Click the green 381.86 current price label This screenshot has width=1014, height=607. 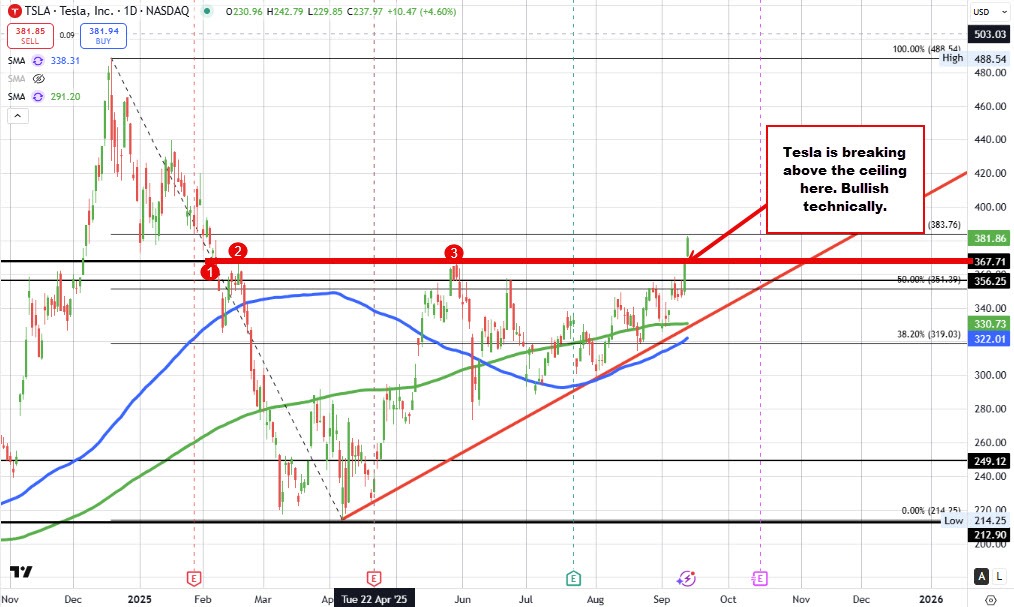pos(989,238)
